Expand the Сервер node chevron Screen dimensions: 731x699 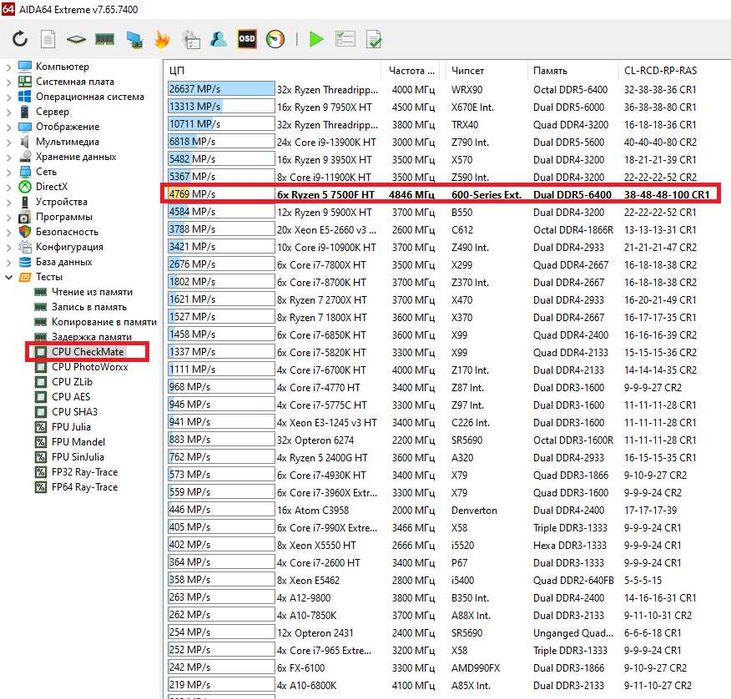[x=9, y=112]
